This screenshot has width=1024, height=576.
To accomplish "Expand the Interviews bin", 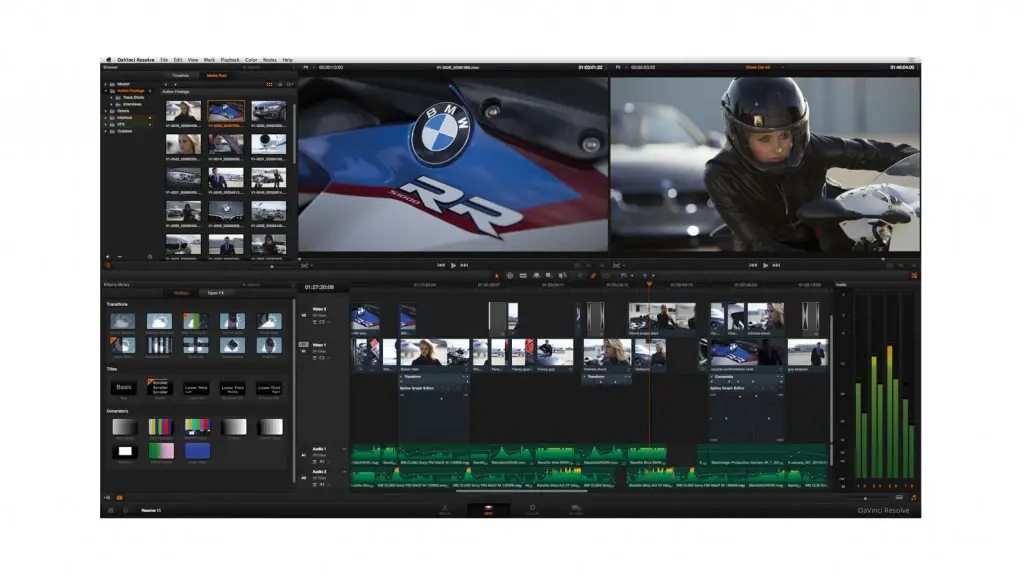I will [112, 104].
